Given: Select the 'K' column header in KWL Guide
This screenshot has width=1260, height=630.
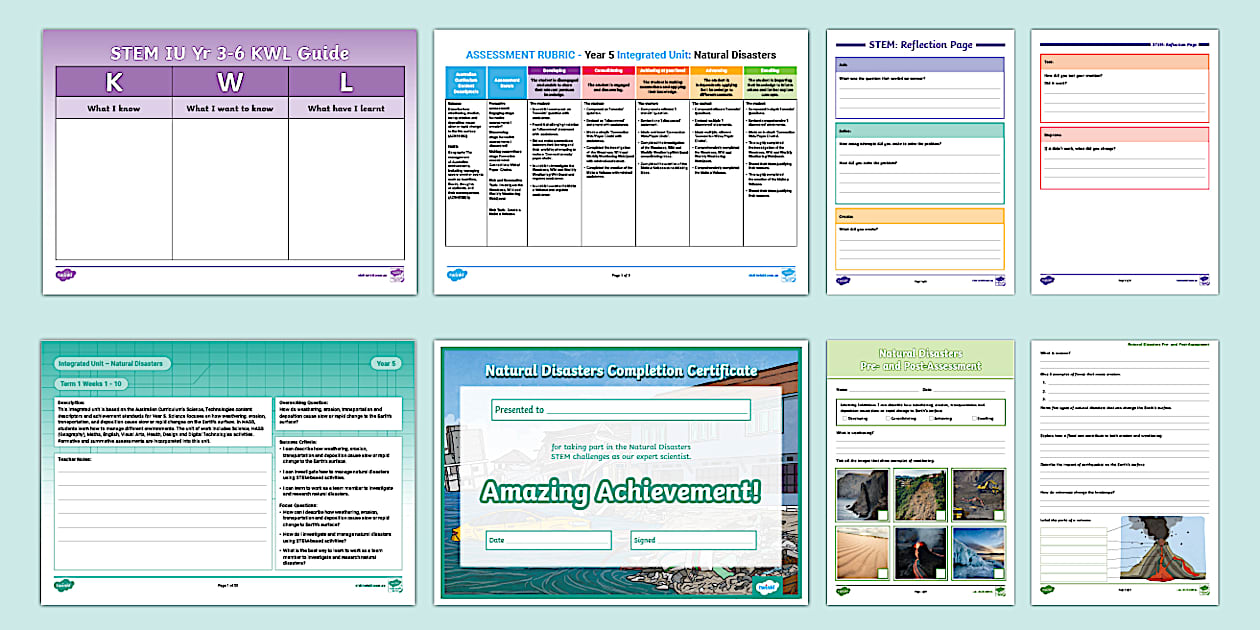Looking at the screenshot, I should pyautogui.click(x=113, y=81).
